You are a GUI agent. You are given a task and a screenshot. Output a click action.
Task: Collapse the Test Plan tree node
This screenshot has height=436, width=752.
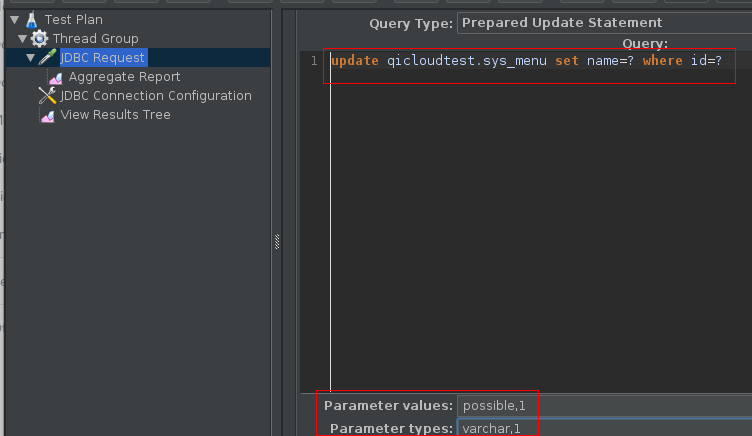[15, 20]
